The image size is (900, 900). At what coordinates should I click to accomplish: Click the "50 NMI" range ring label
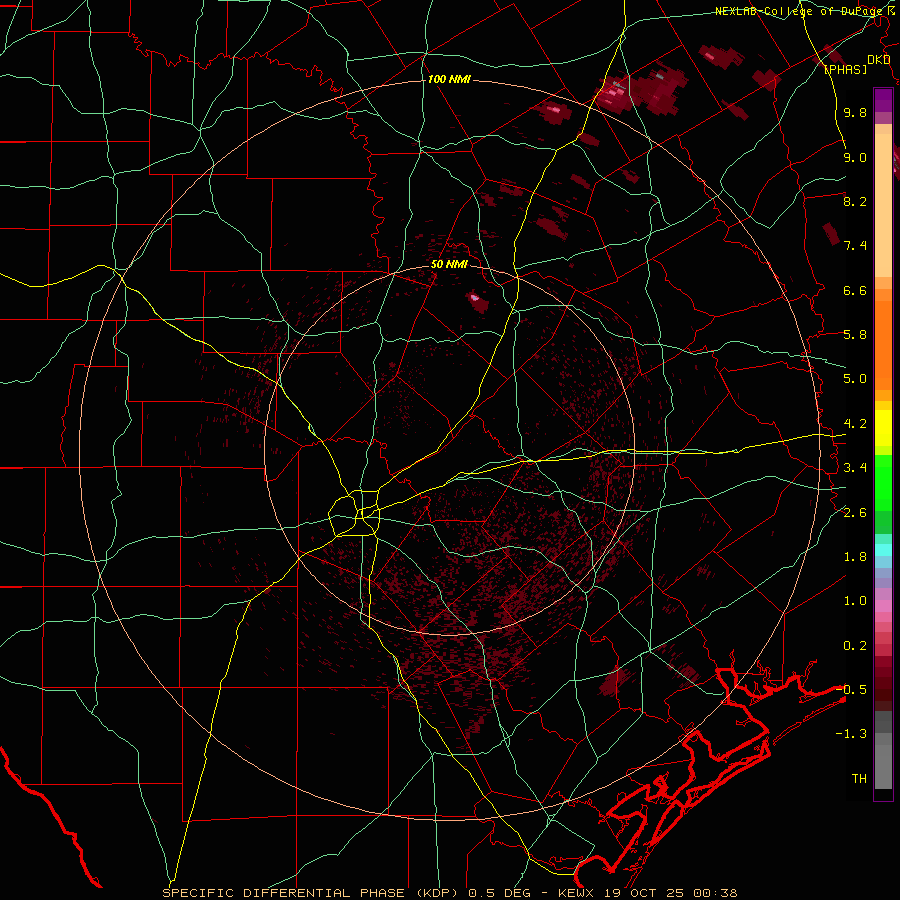point(449,264)
